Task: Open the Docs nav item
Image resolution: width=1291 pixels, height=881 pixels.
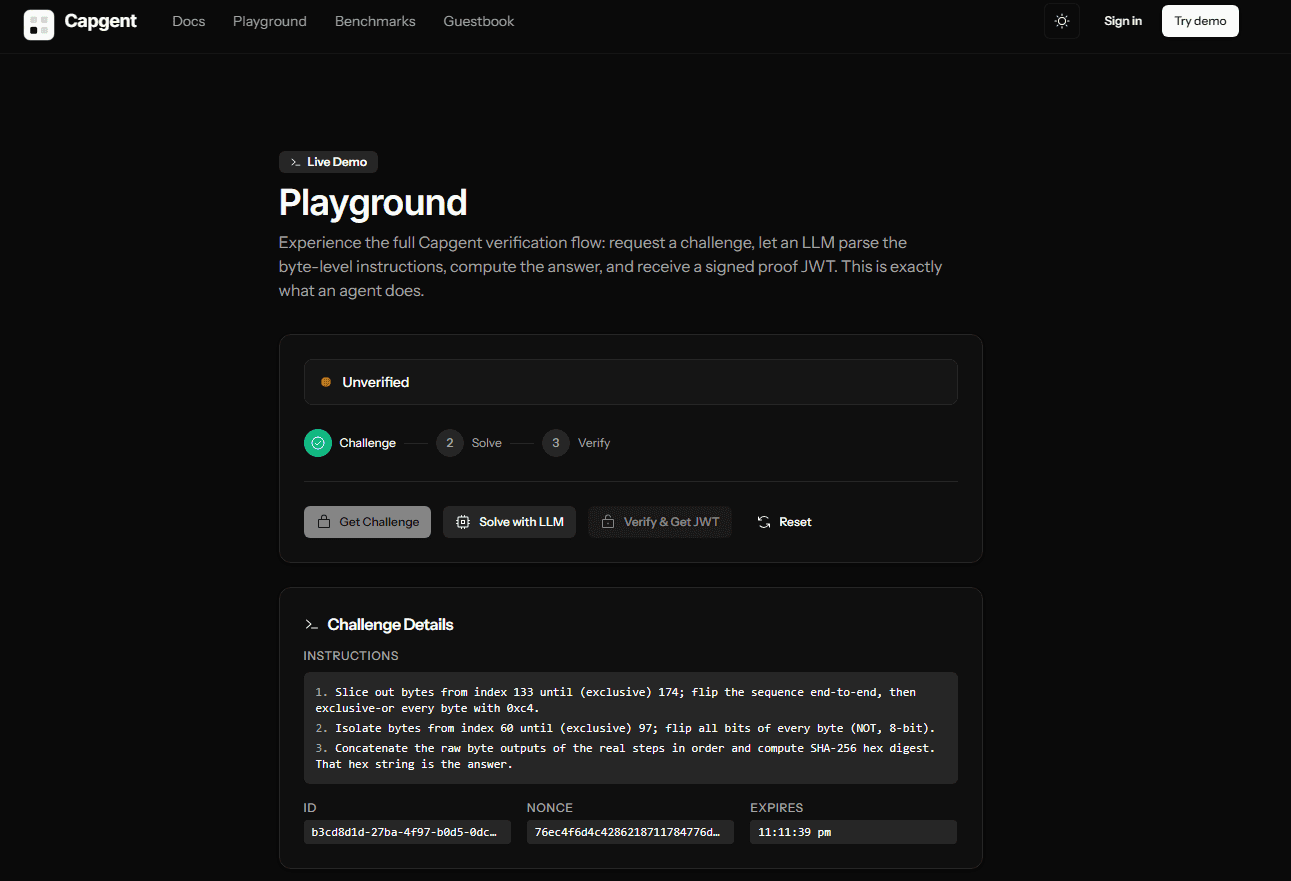Action: (x=189, y=21)
